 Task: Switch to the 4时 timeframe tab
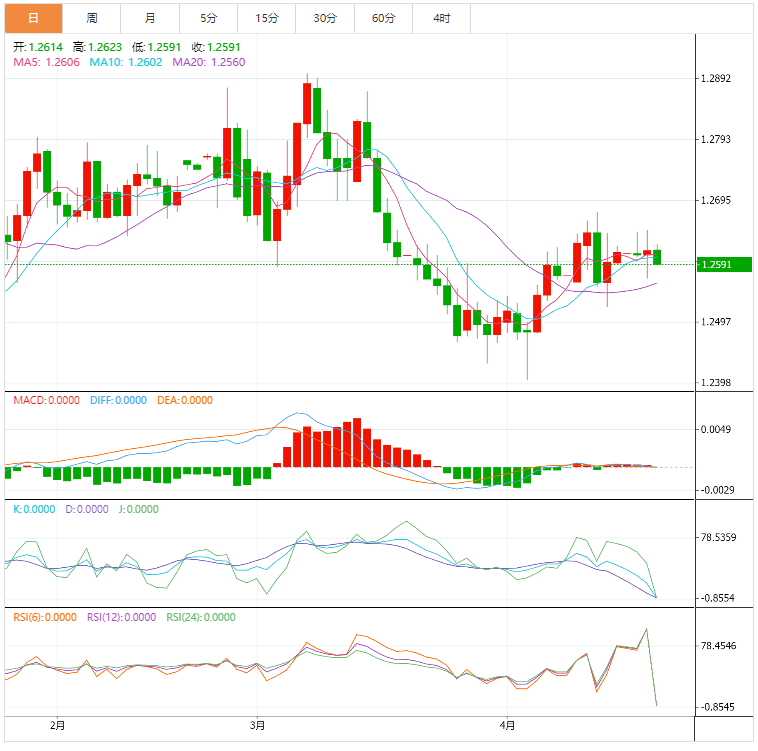click(441, 18)
